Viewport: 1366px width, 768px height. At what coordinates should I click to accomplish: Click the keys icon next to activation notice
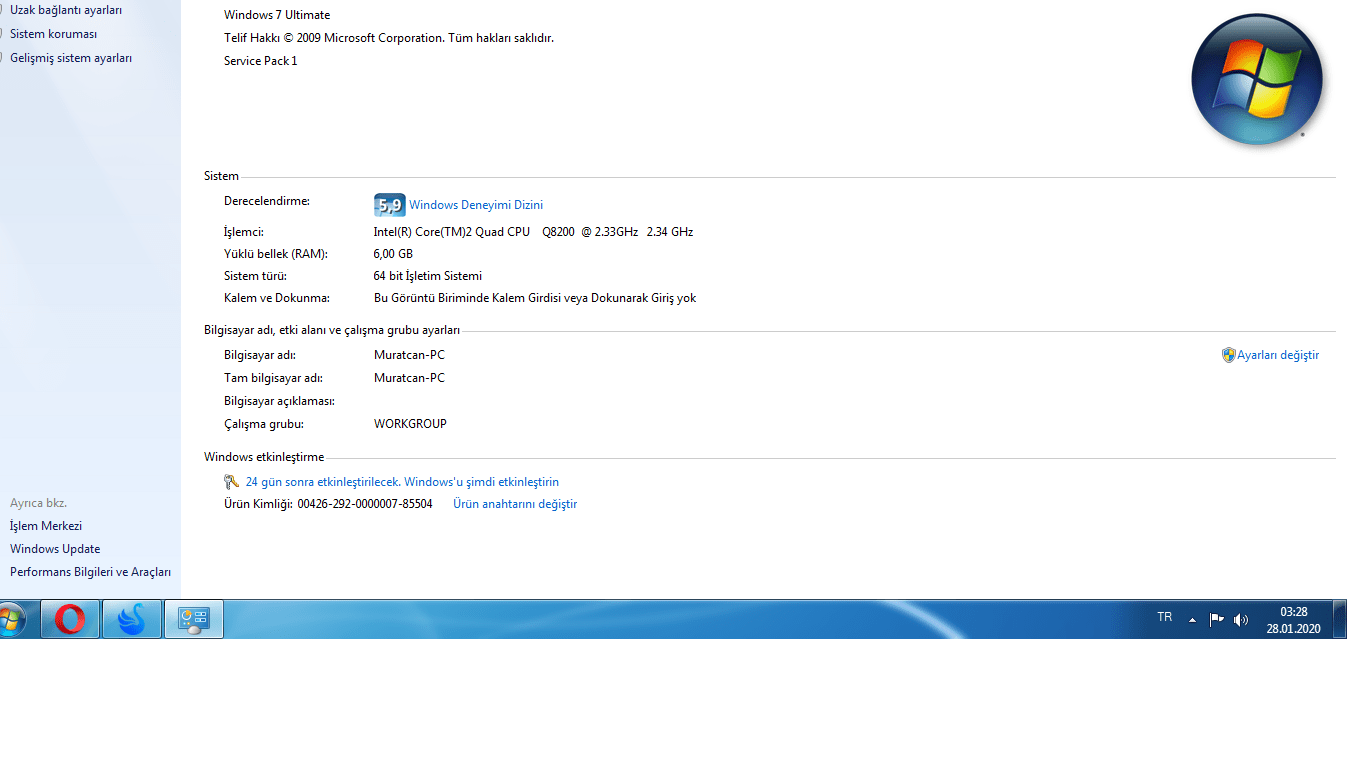(232, 482)
